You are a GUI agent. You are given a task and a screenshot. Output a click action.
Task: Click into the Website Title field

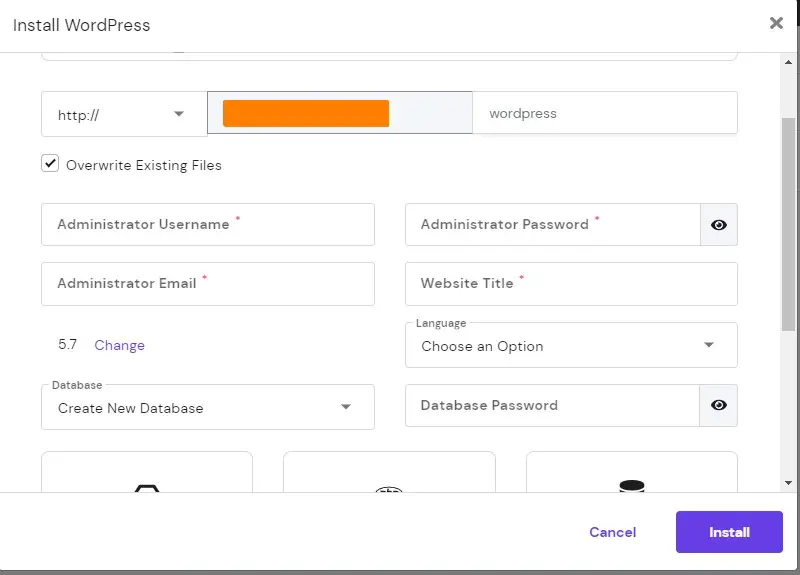[x=571, y=284]
